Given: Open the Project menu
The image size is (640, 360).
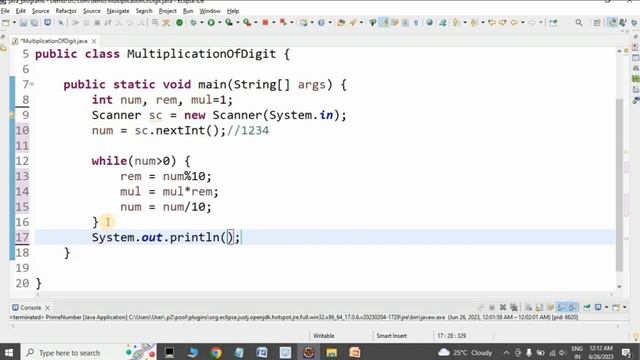Looking at the screenshot, I should click(167, 11).
